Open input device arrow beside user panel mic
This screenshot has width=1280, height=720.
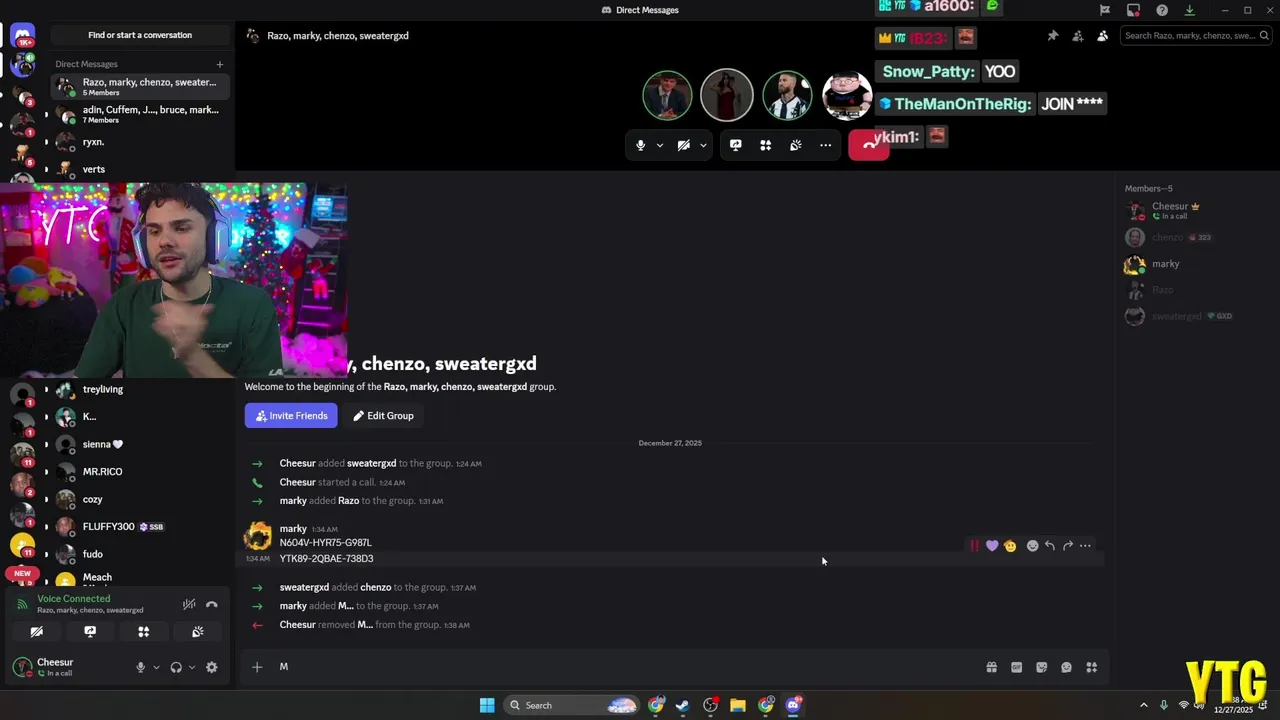[156, 667]
